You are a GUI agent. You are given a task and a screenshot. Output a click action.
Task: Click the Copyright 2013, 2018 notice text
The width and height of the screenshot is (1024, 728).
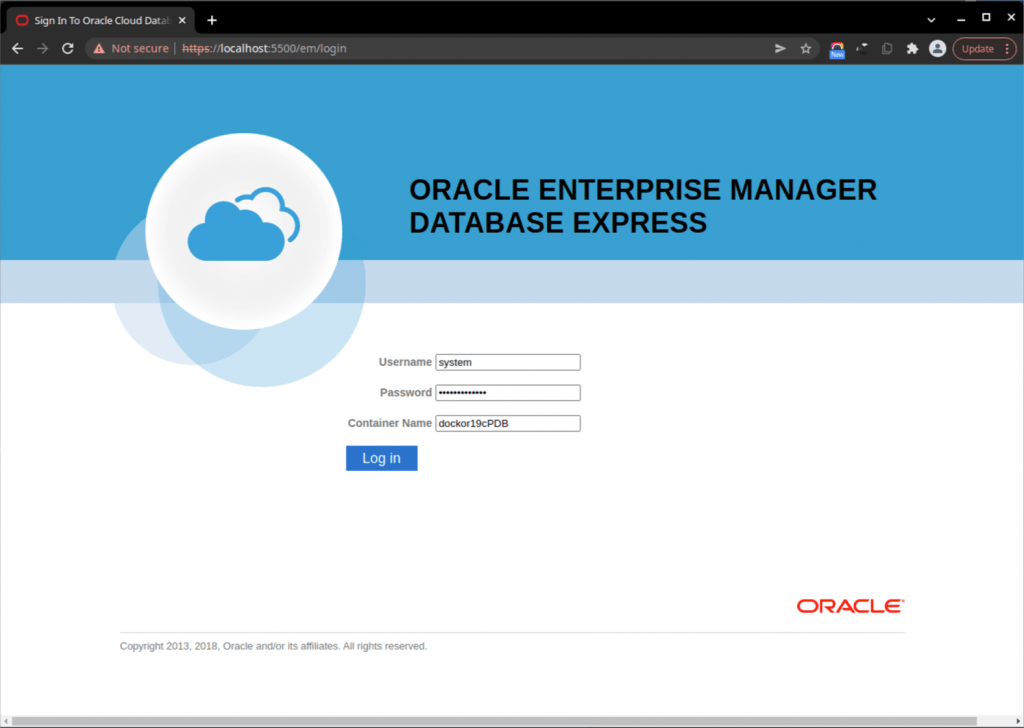point(273,646)
